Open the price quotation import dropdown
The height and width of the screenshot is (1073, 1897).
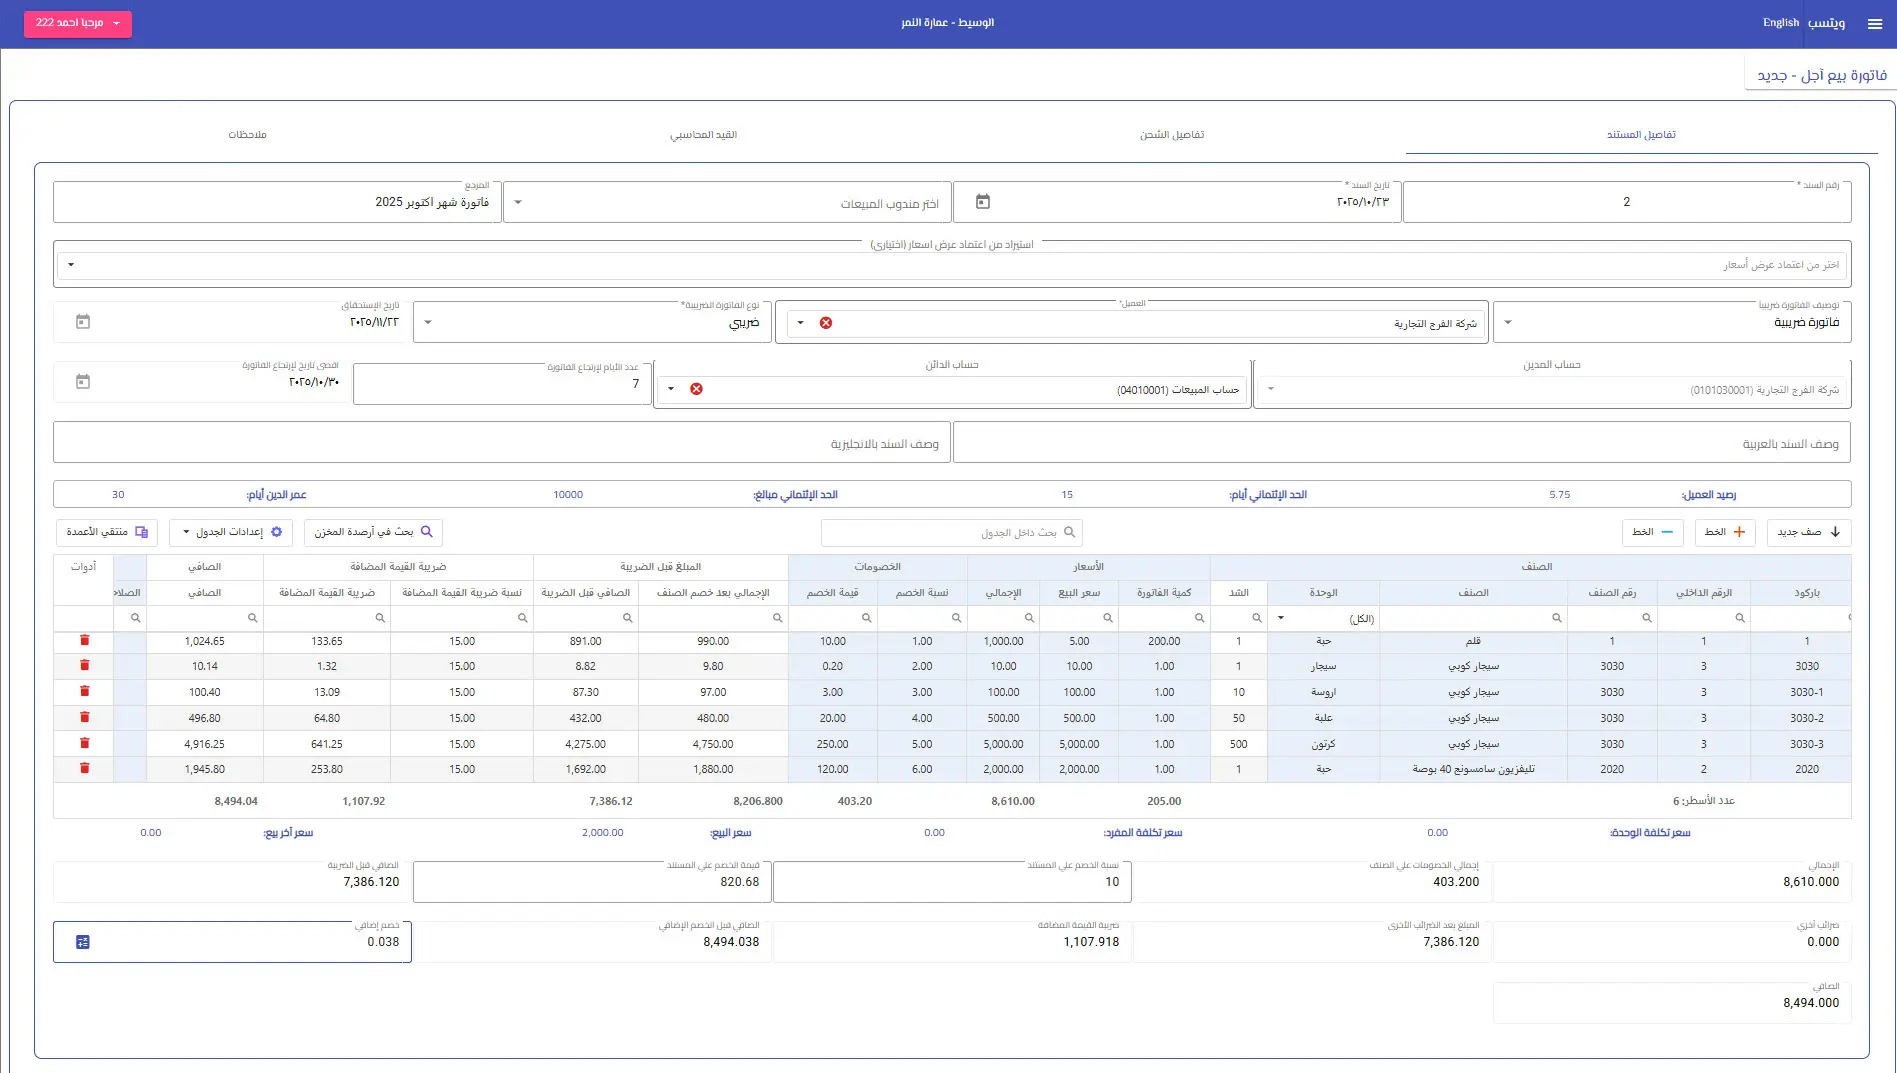click(71, 265)
